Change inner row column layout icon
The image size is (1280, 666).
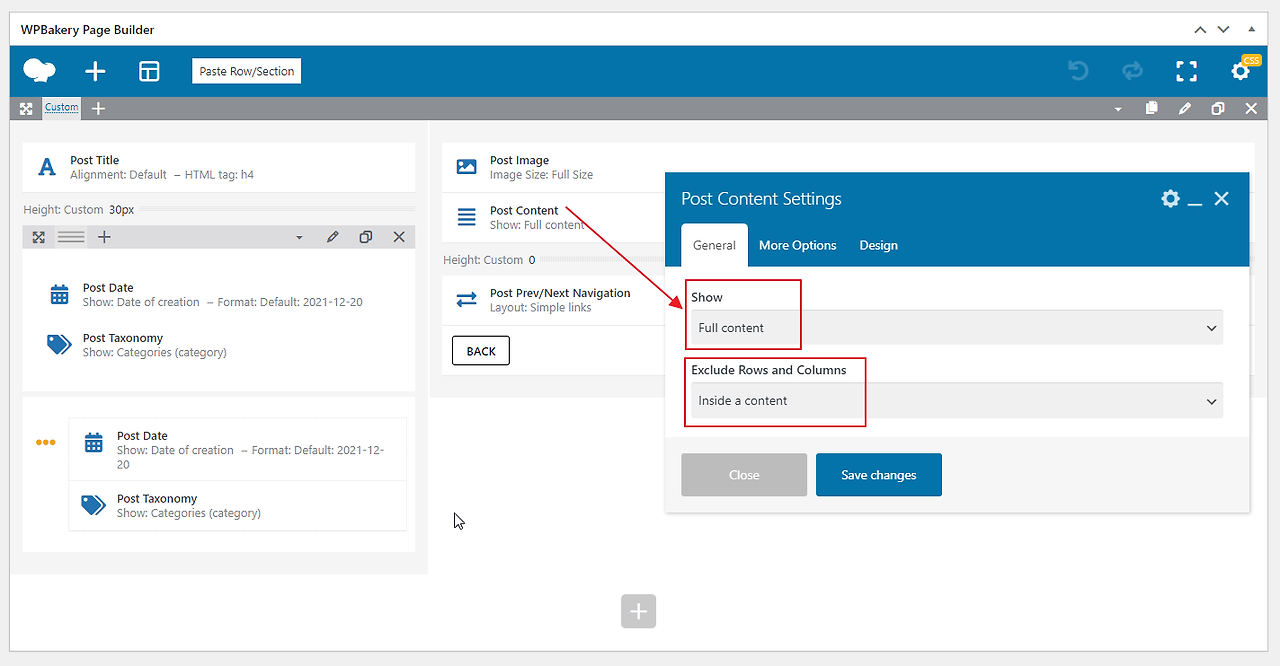[71, 237]
